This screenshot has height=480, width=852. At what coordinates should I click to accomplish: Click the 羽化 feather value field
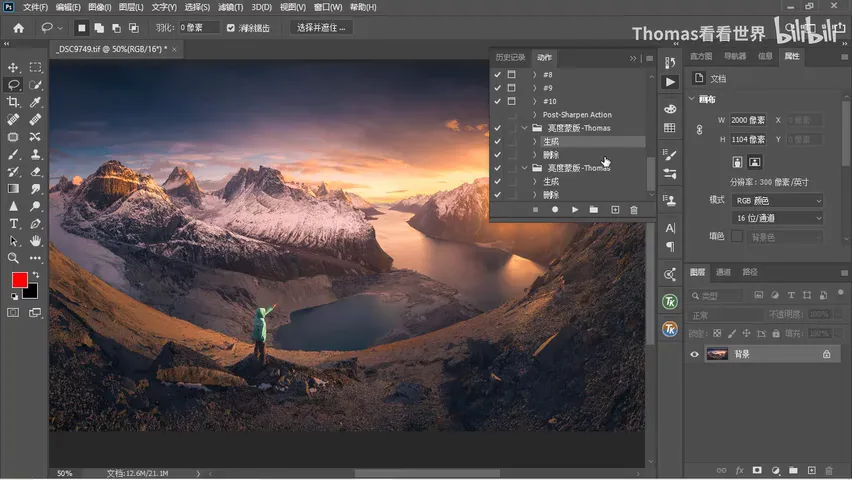pyautogui.click(x=199, y=28)
